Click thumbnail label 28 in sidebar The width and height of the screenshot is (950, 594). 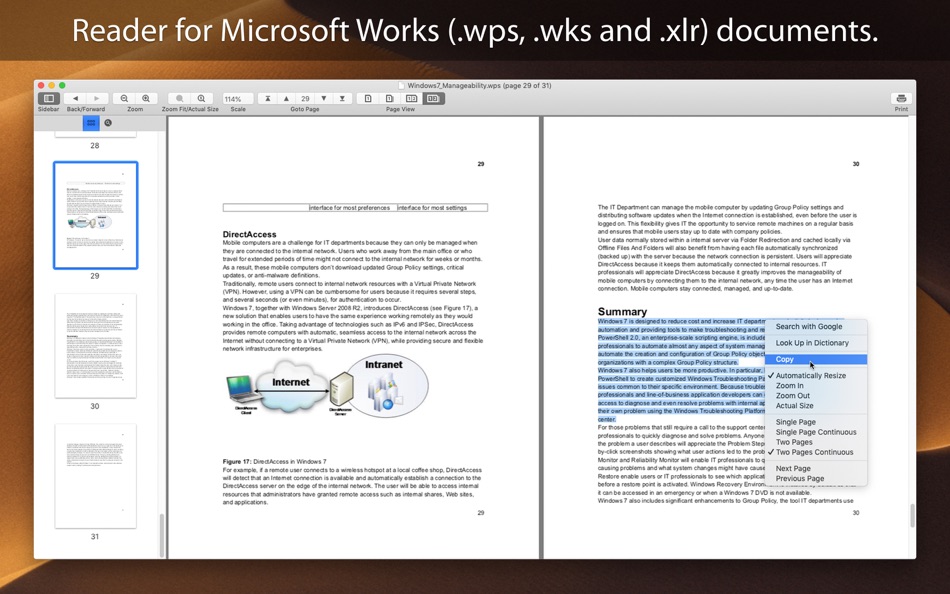tap(95, 145)
